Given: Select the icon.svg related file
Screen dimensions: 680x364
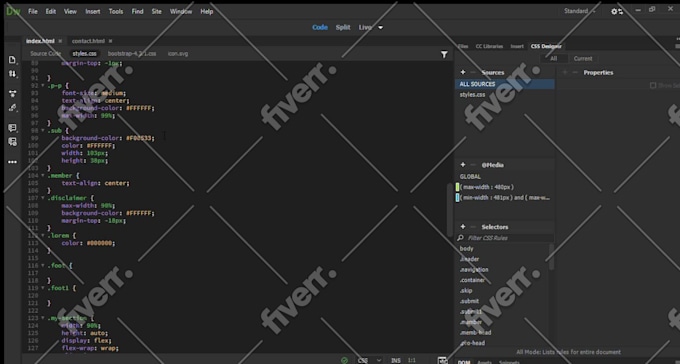Looking at the screenshot, I should point(178,54).
